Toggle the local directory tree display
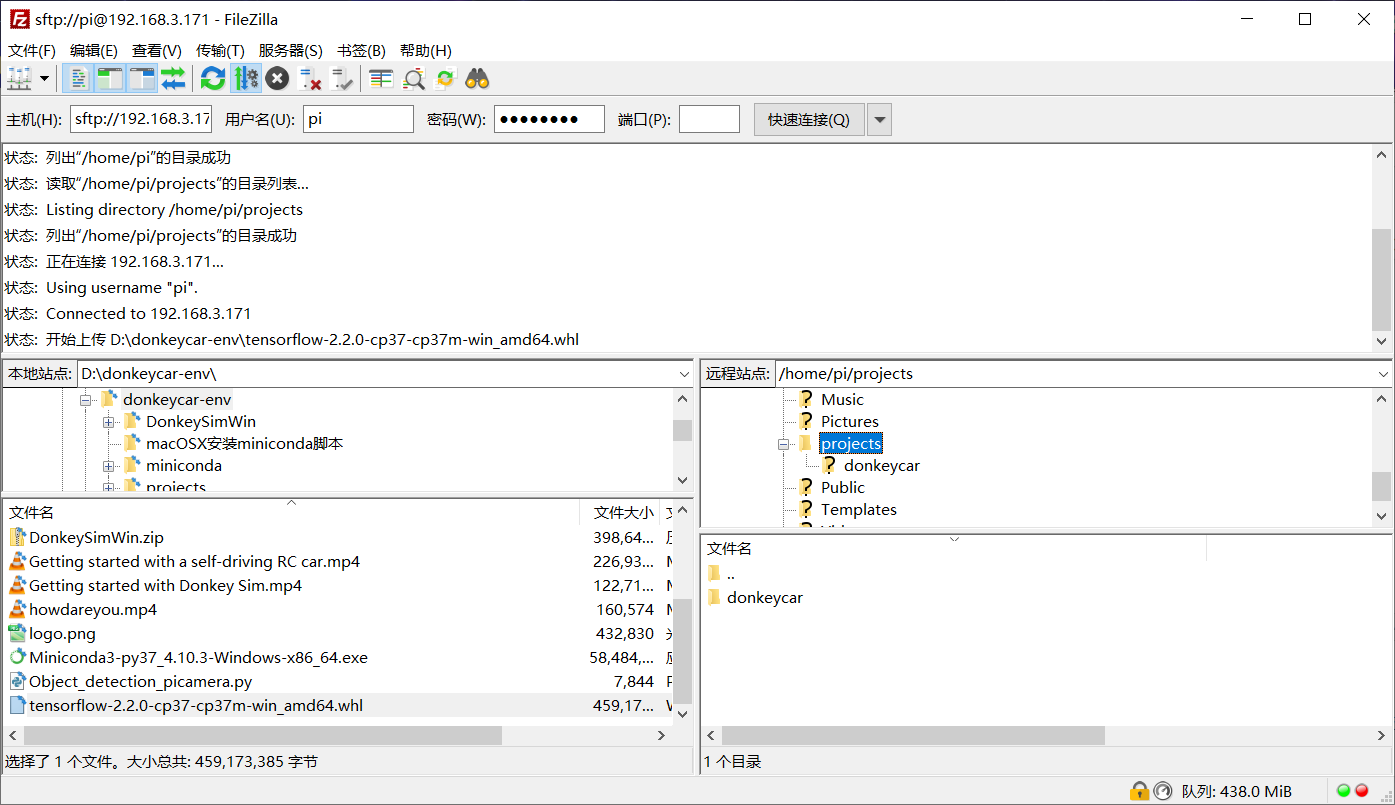 pos(110,78)
